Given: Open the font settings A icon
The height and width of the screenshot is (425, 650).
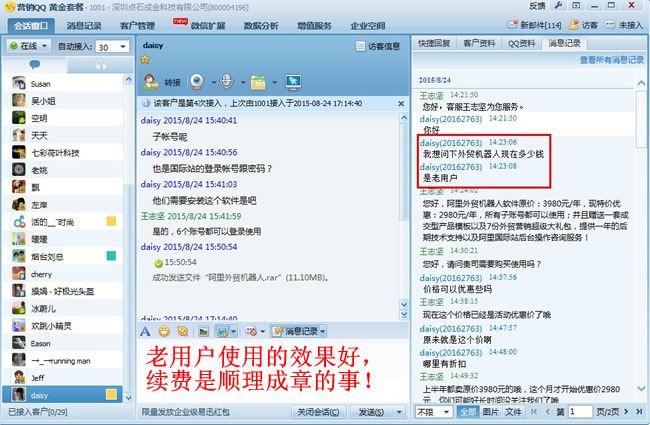Looking at the screenshot, I should click(x=145, y=331).
